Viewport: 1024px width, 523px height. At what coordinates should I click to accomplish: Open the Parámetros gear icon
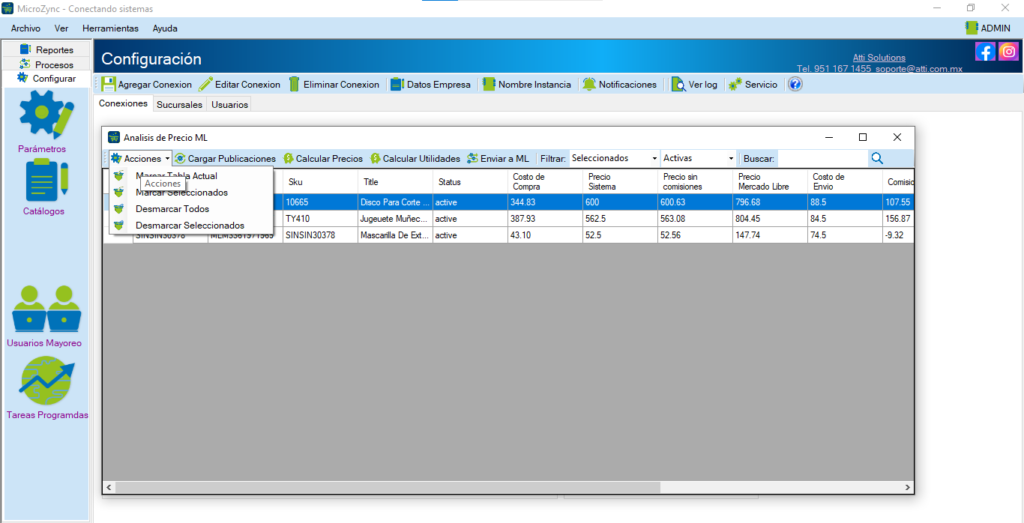pos(46,115)
